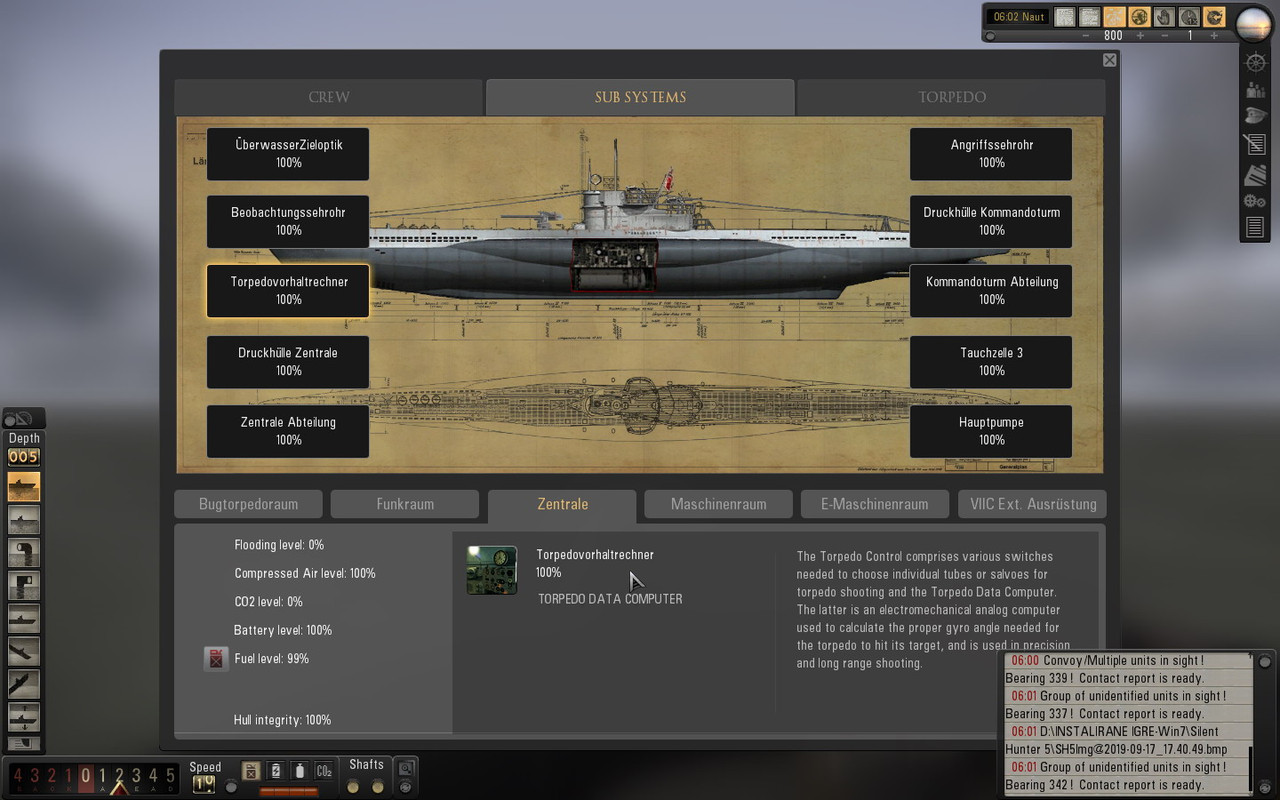Select the ÜberwasserZieloptik system
Viewport: 1280px width, 800px height.
pyautogui.click(x=288, y=154)
